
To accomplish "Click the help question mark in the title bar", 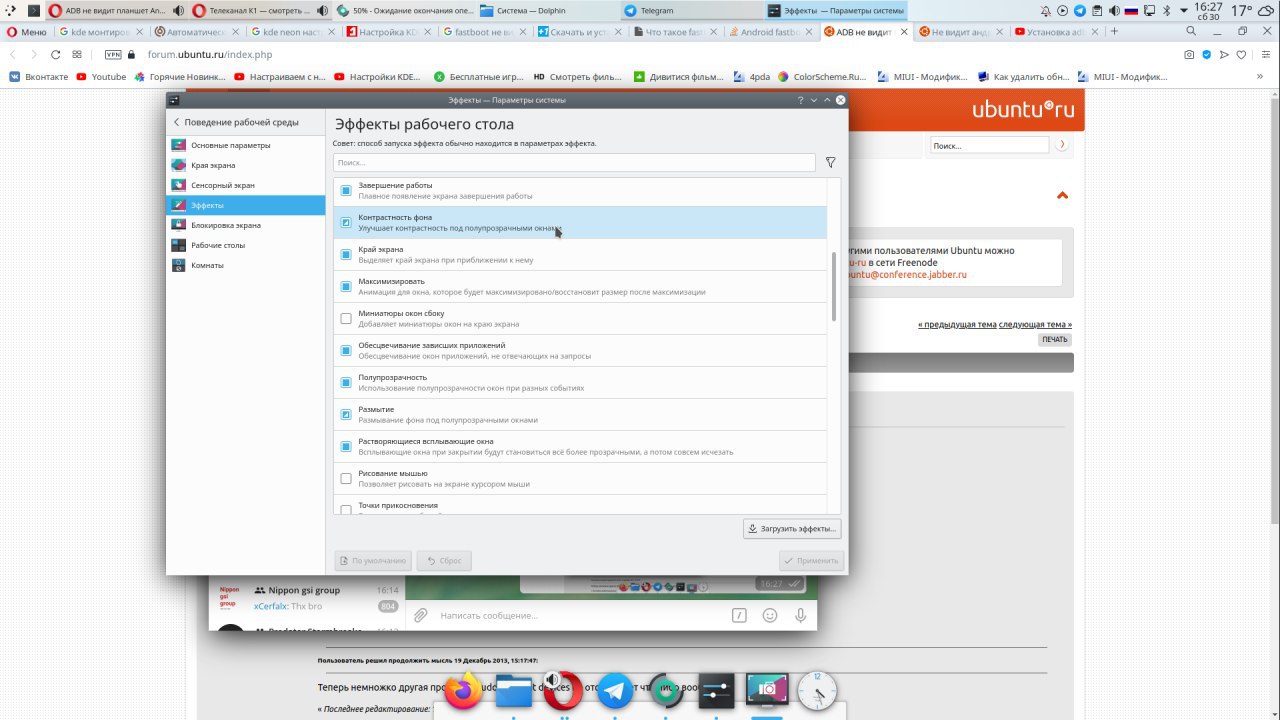I will tap(801, 100).
